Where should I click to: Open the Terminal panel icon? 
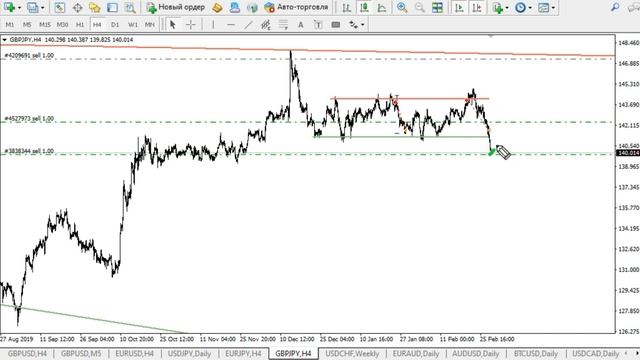coord(112,7)
